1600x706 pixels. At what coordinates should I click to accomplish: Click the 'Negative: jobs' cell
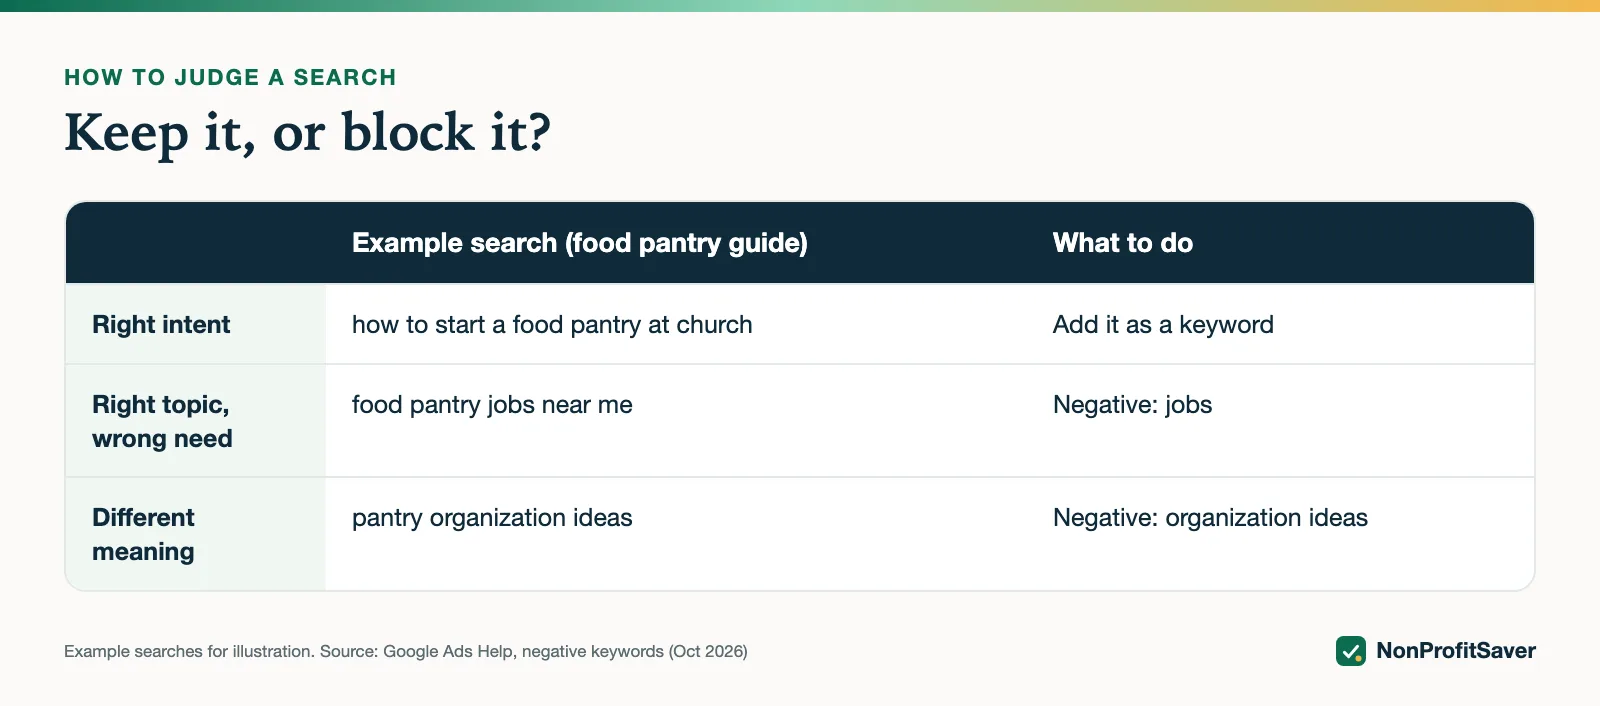1132,405
